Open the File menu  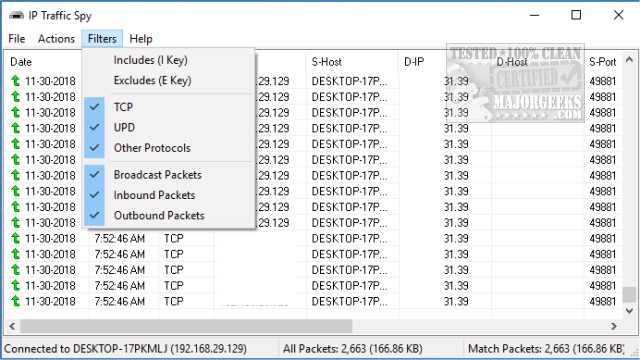pyautogui.click(x=17, y=39)
